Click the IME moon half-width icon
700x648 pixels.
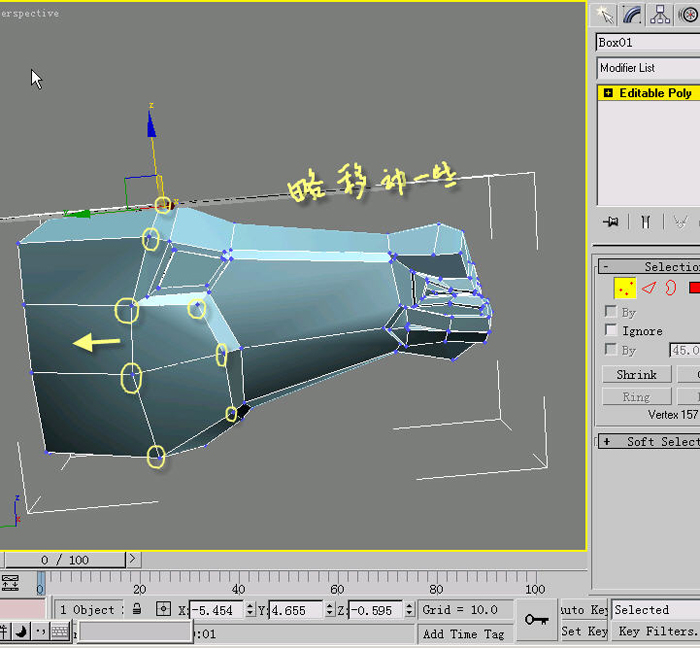point(21,631)
